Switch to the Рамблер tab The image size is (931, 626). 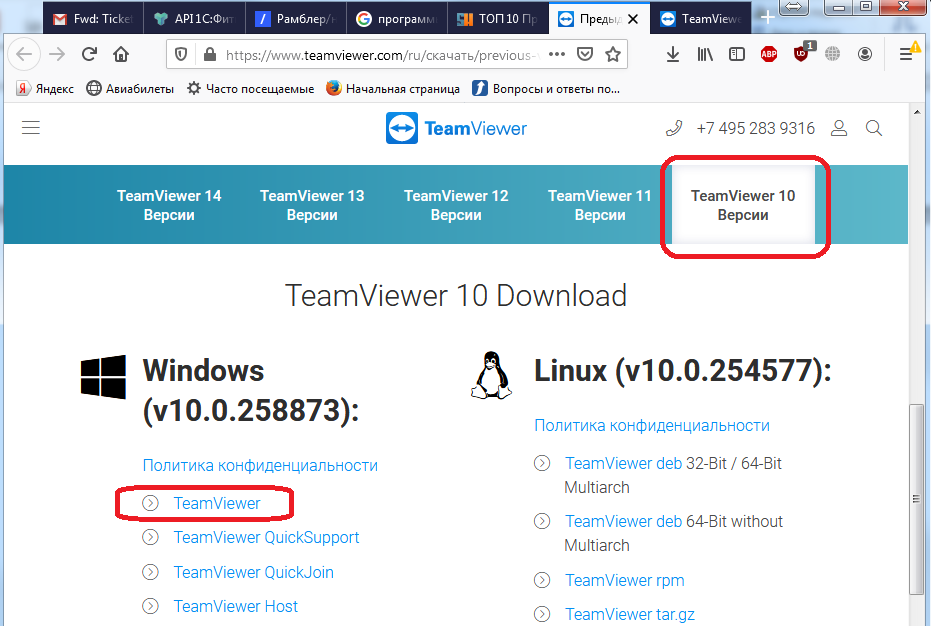pos(295,18)
